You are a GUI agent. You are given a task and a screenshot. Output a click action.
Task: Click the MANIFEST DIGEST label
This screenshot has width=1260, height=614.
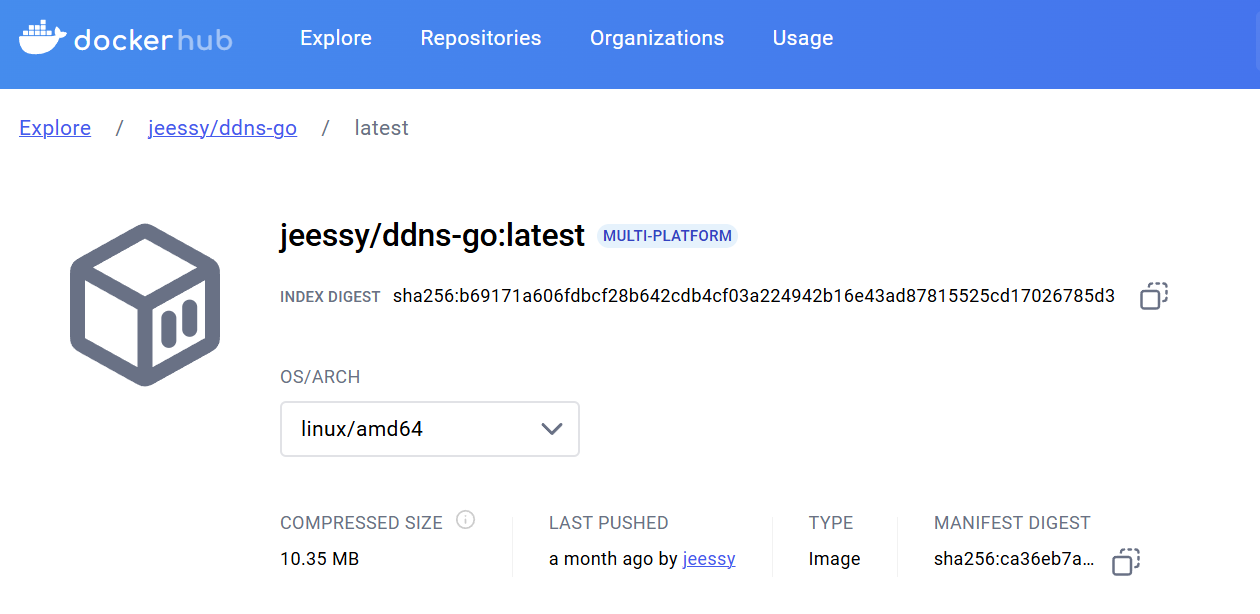point(1012,523)
